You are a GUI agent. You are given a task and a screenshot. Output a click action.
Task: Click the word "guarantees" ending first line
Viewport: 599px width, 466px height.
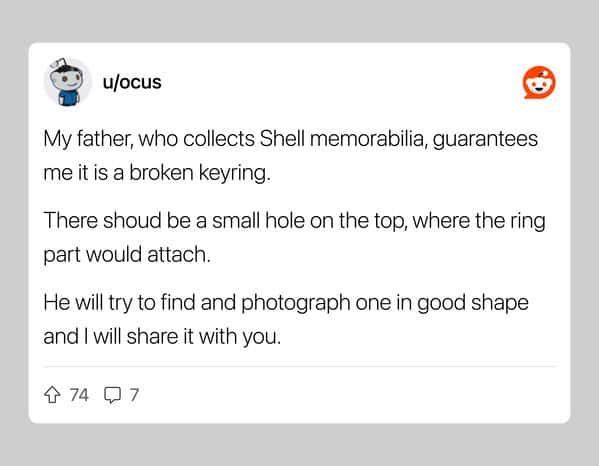(x=485, y=139)
